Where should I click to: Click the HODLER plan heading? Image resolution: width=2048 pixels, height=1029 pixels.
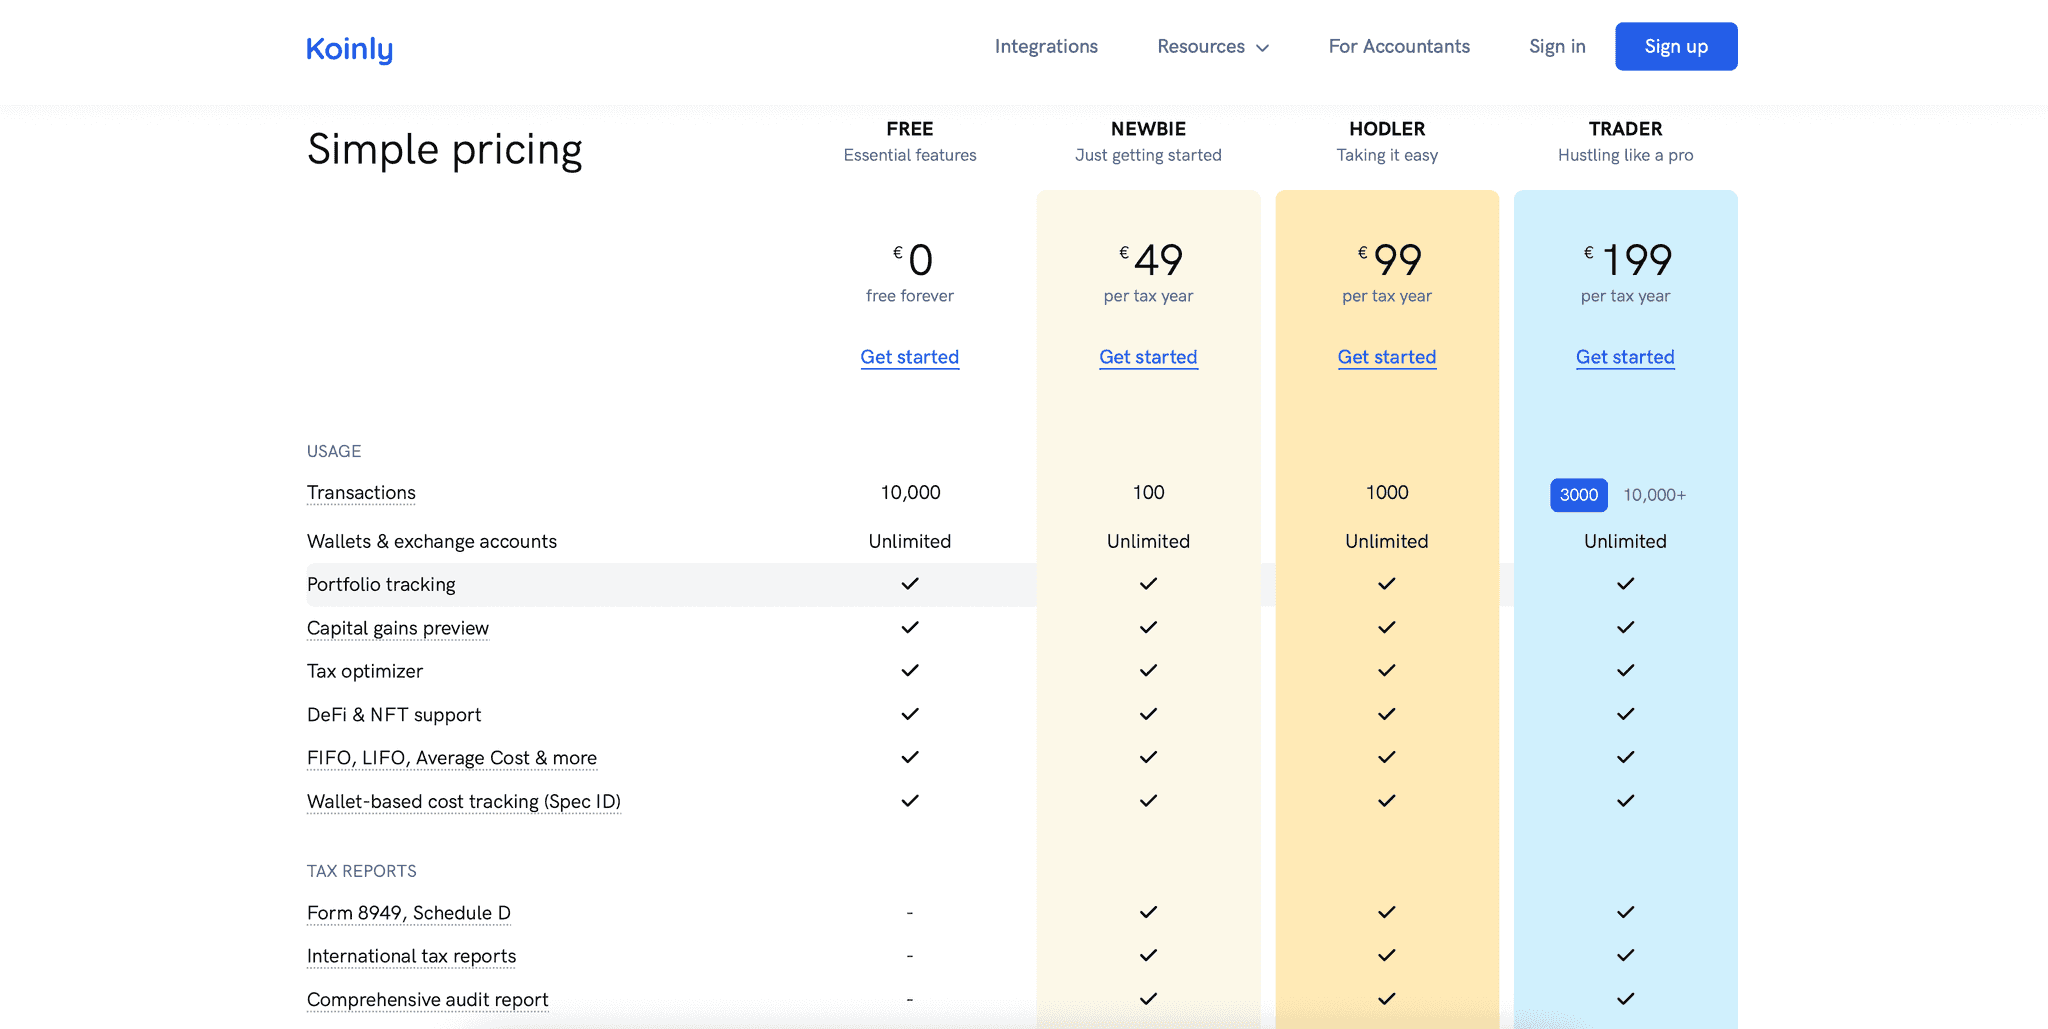point(1387,129)
